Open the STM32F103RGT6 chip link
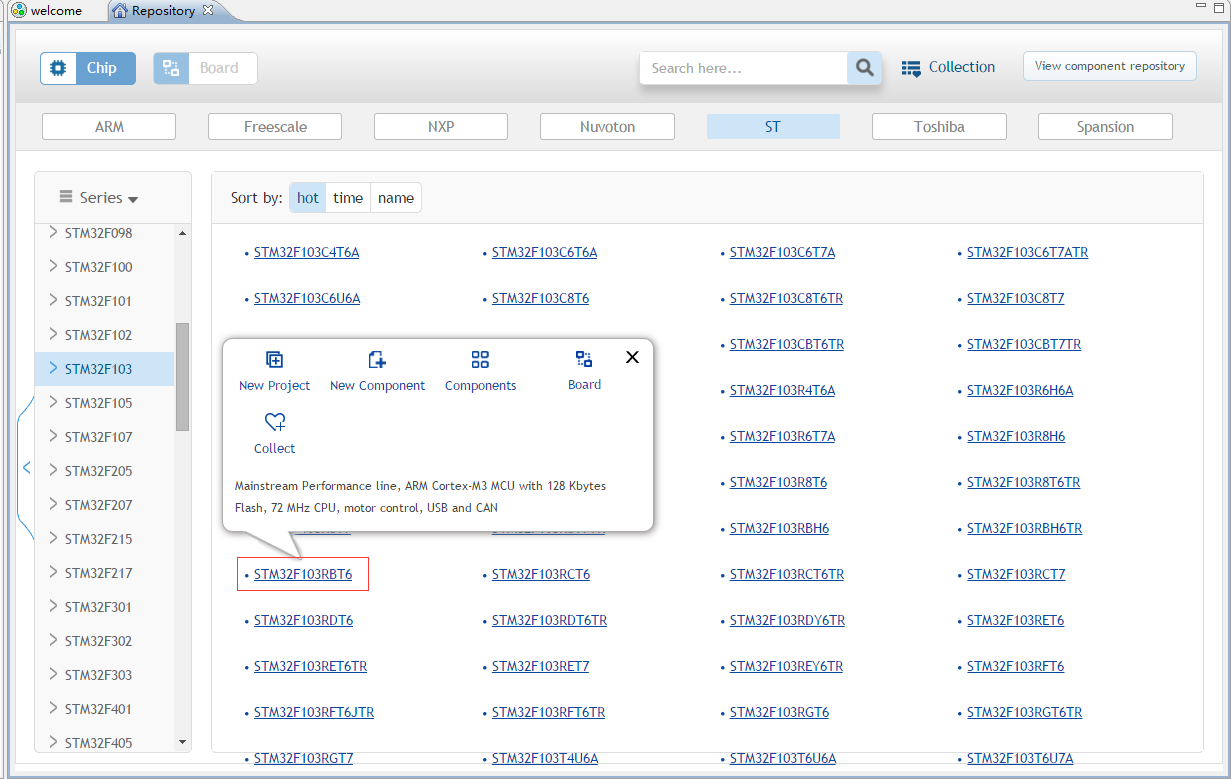The width and height of the screenshot is (1231, 779). click(779, 712)
